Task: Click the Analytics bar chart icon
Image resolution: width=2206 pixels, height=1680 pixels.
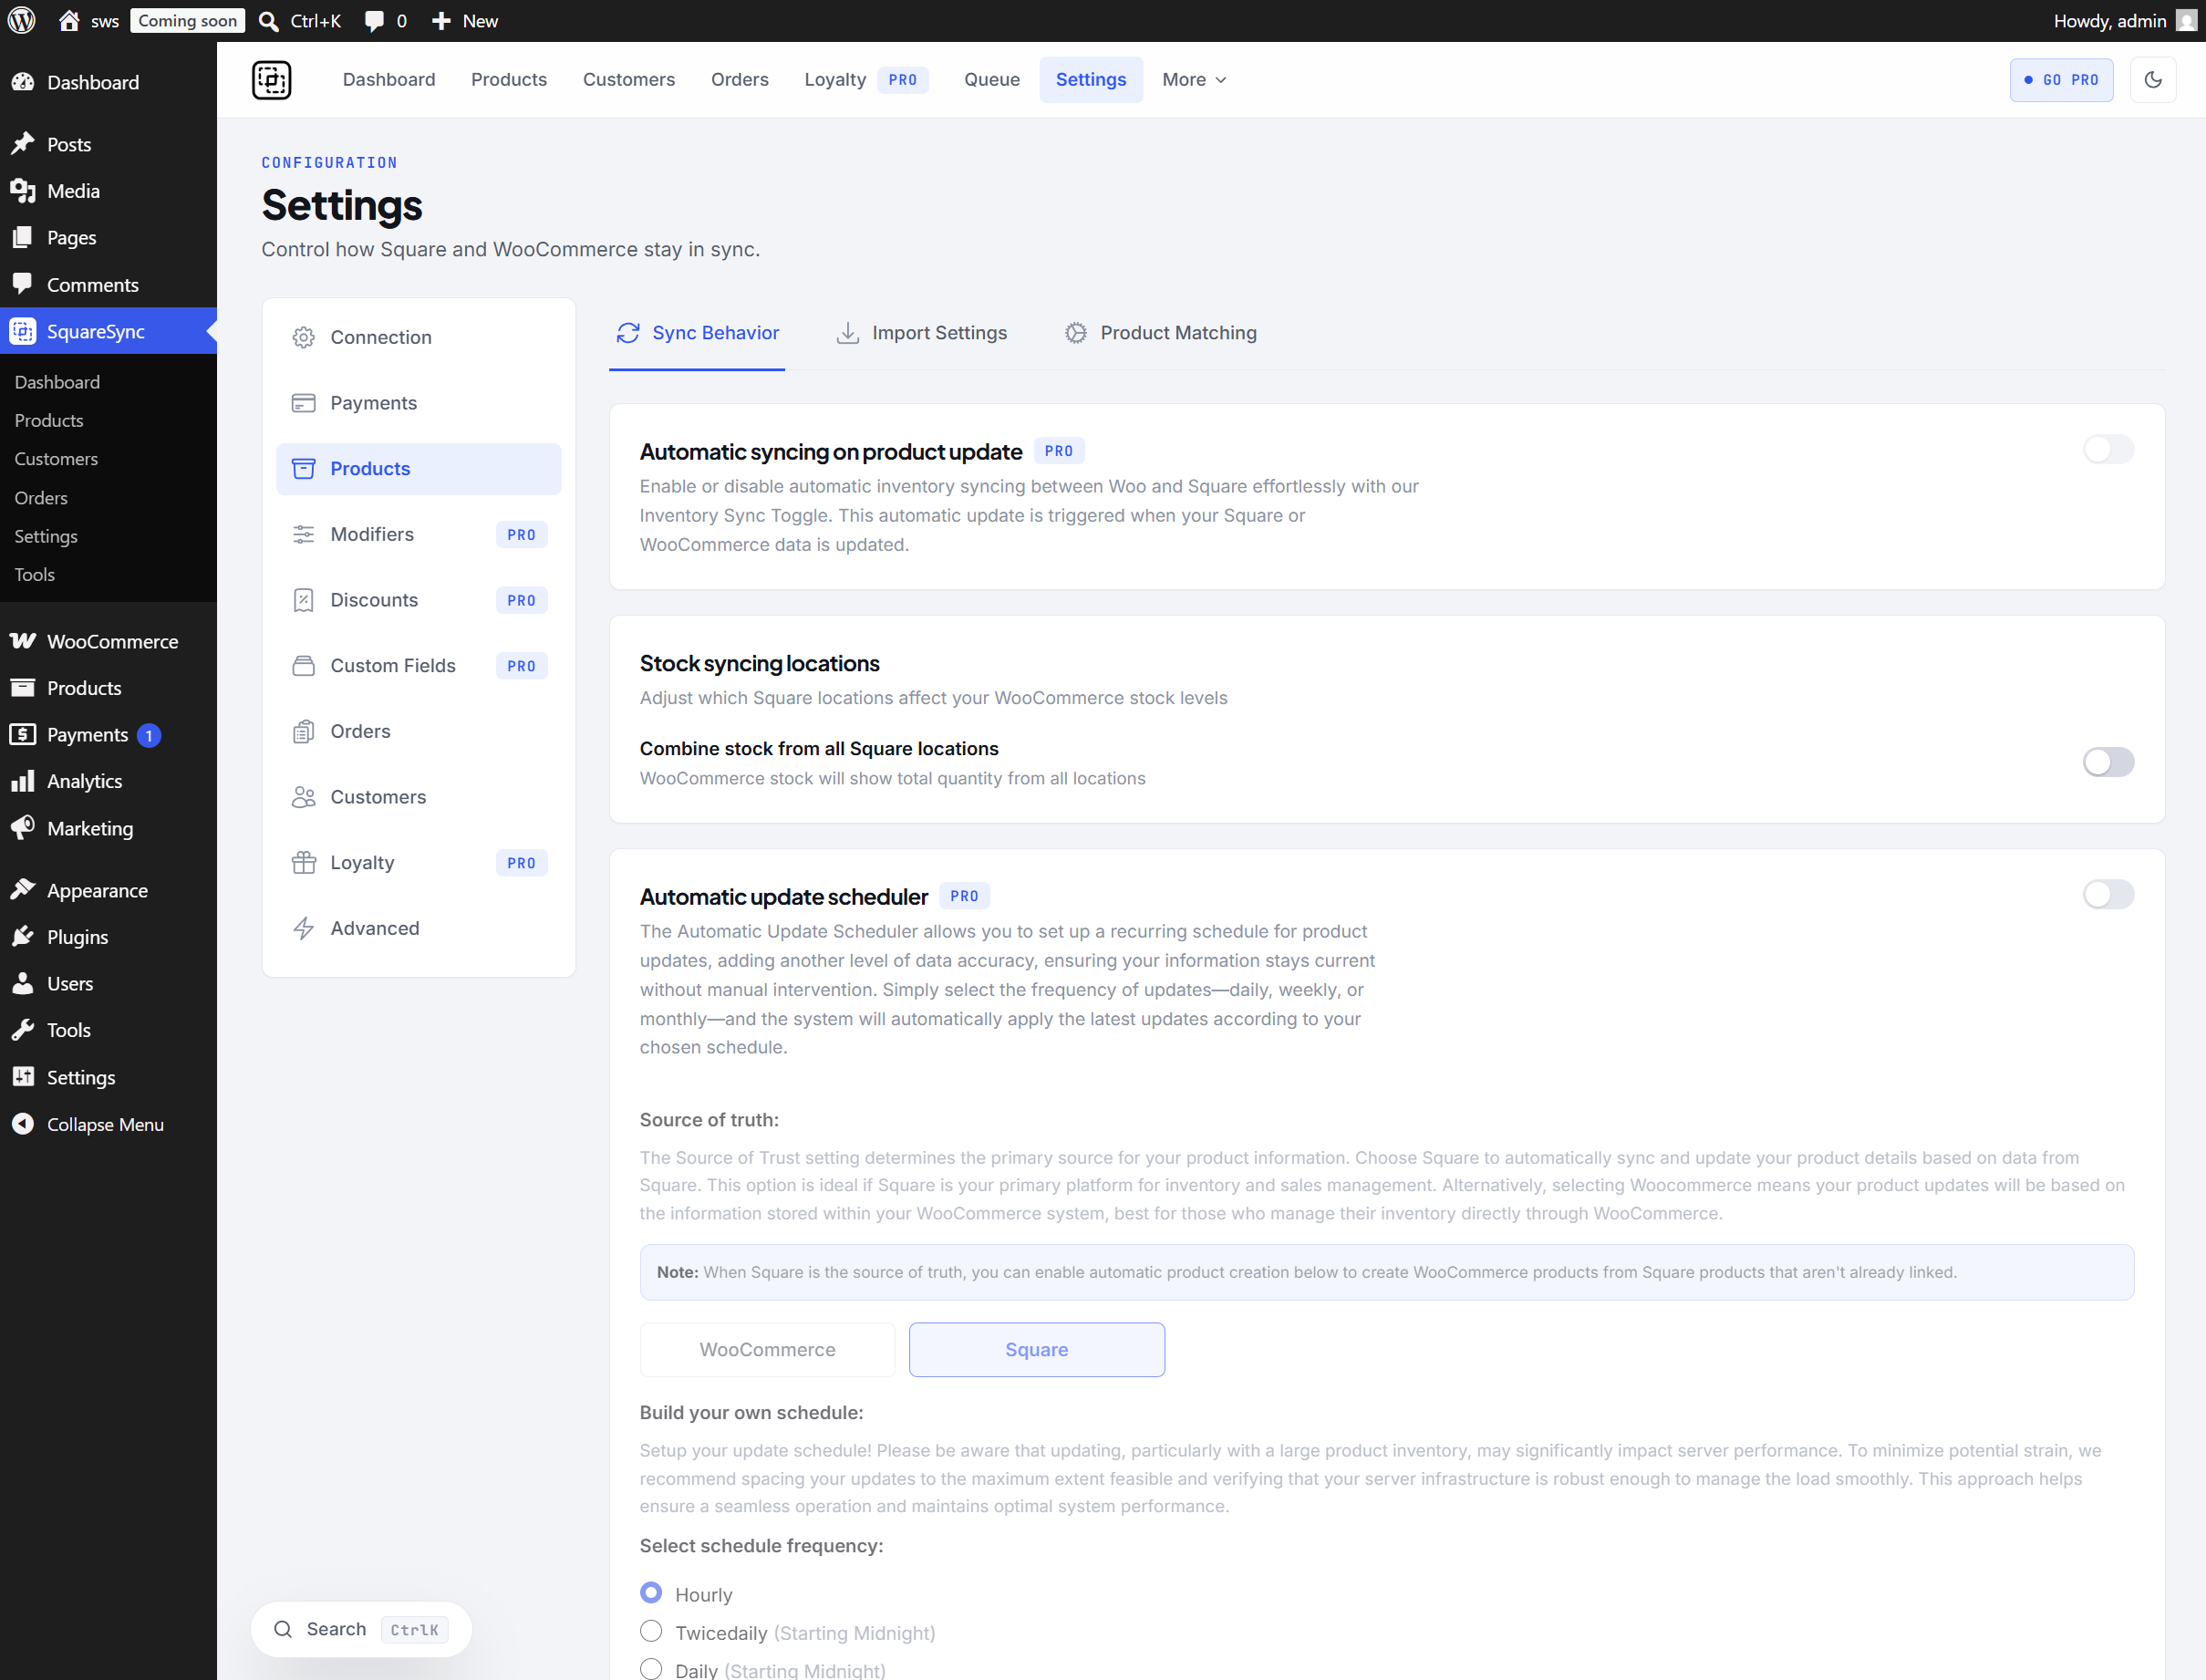Action: [23, 781]
